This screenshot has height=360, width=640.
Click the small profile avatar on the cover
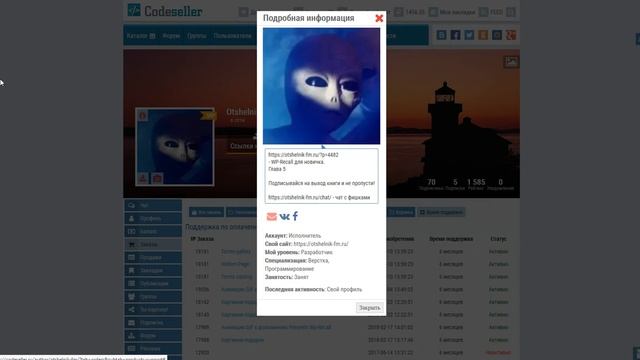(175, 147)
